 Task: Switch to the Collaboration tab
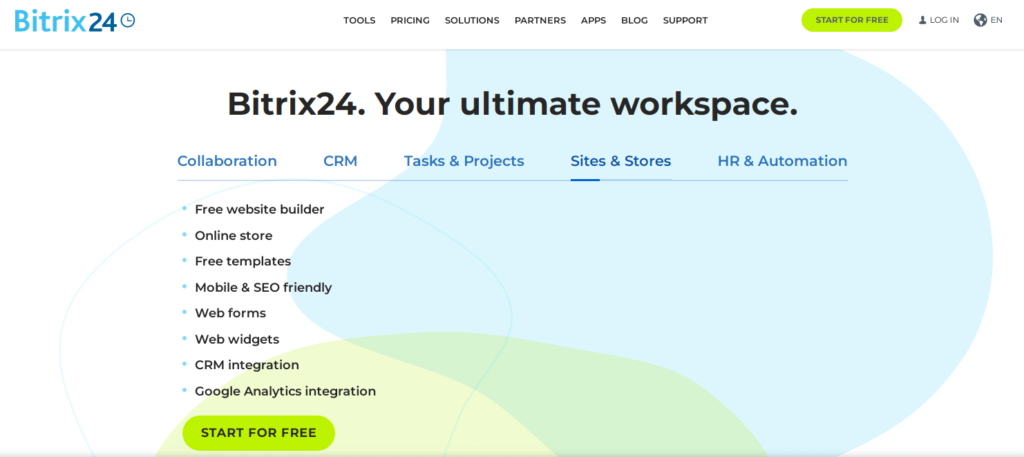pos(227,161)
